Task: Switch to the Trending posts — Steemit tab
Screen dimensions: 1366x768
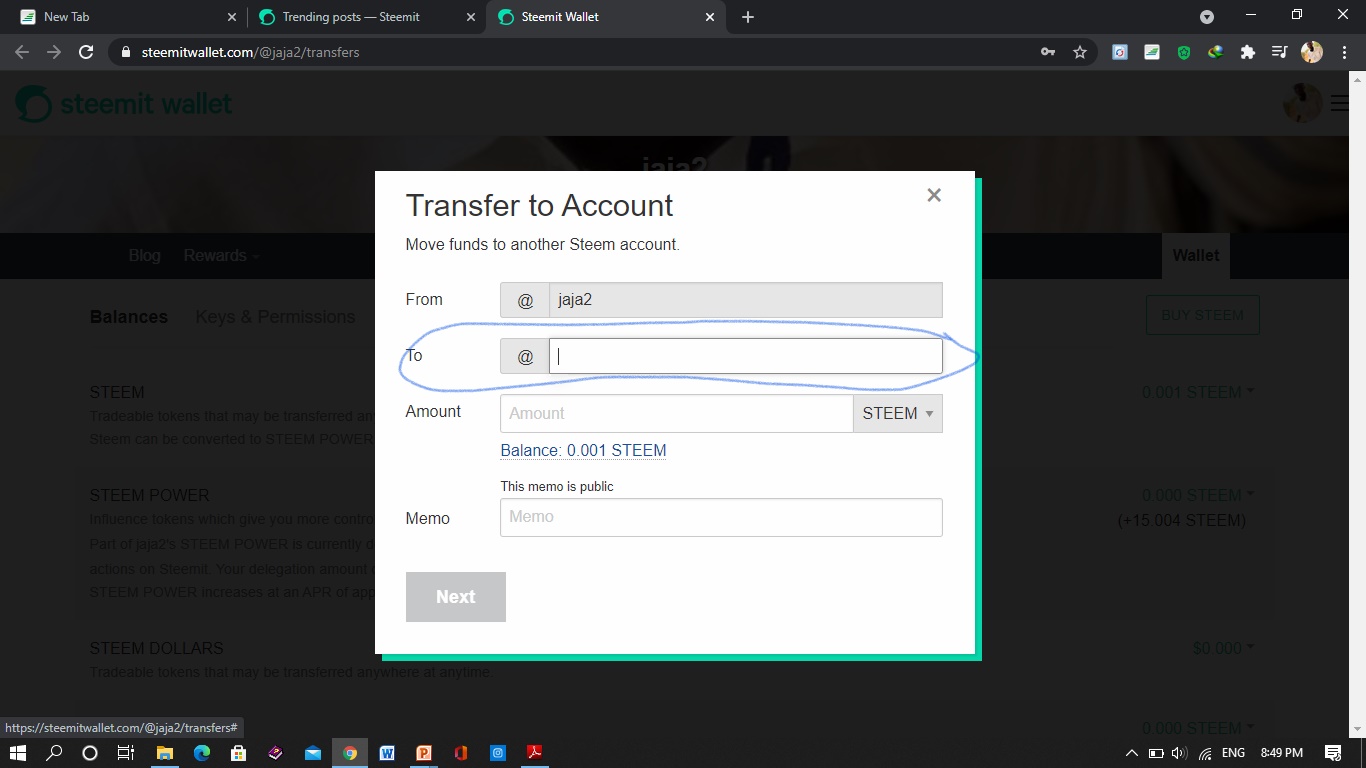Action: click(x=352, y=17)
